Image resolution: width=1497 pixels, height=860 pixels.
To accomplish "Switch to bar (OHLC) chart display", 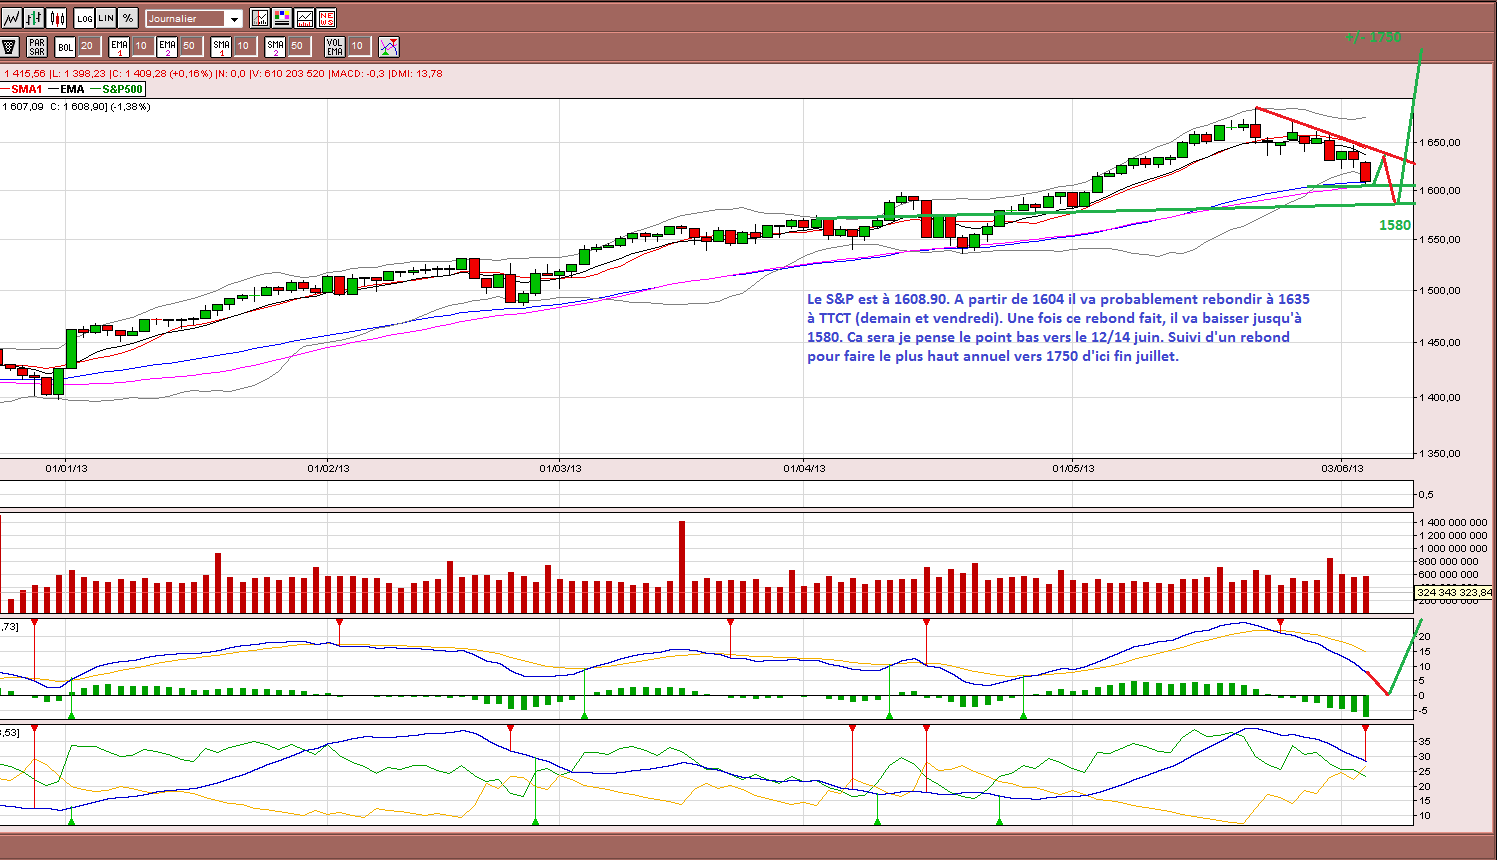I will (34, 18).
